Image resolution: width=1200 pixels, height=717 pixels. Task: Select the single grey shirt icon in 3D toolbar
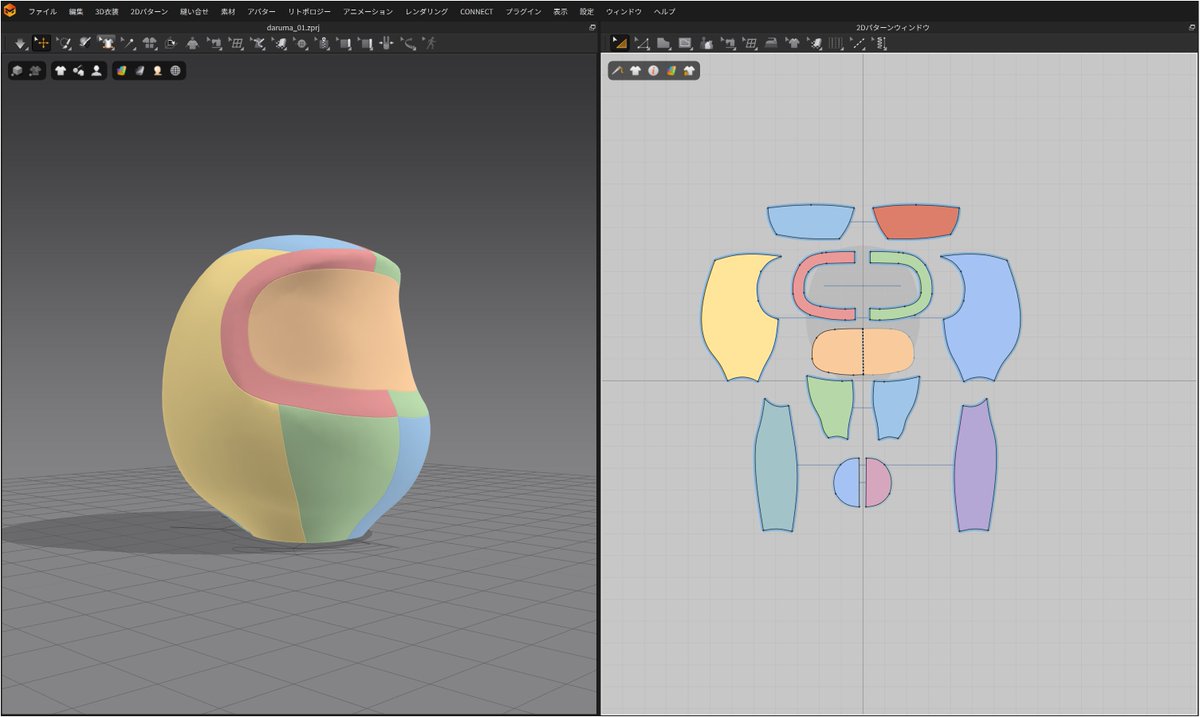192,43
